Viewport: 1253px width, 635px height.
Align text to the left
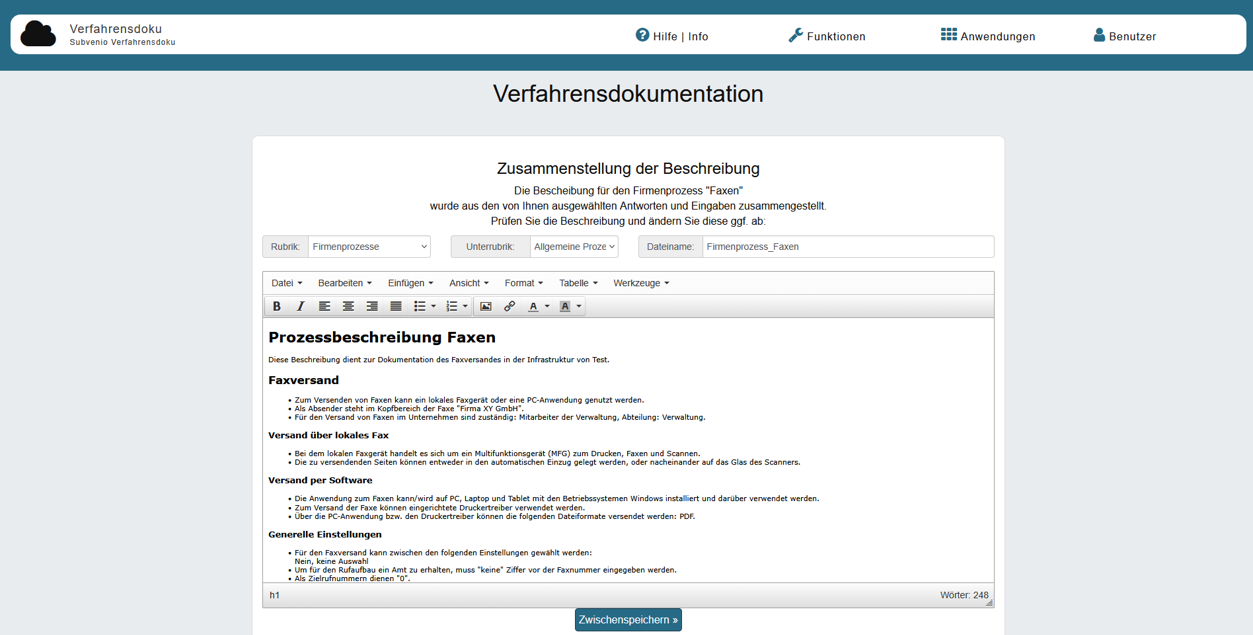coord(324,306)
